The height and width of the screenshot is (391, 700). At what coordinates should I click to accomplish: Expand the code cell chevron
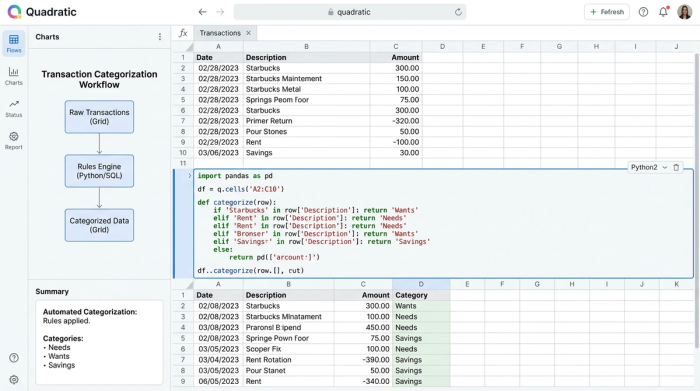pos(190,176)
